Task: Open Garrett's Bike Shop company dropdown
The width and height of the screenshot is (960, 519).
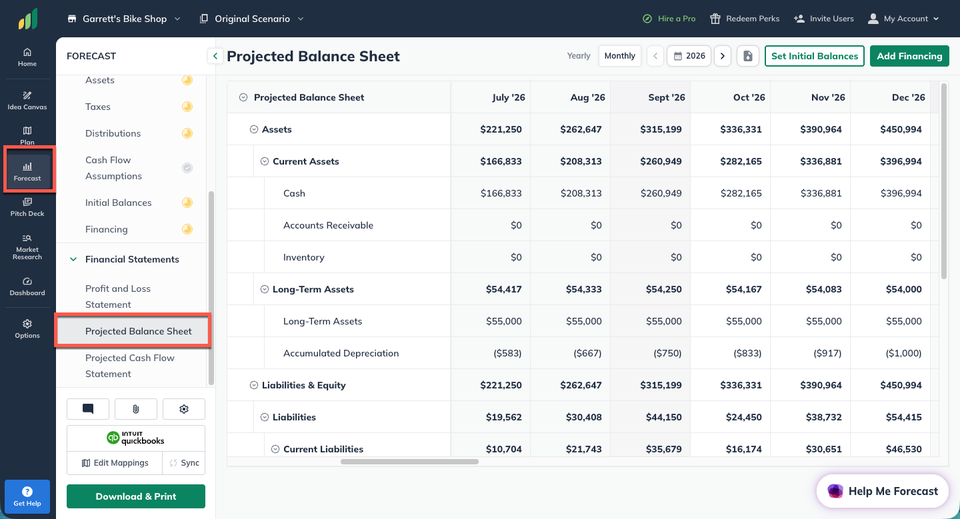Action: point(124,19)
